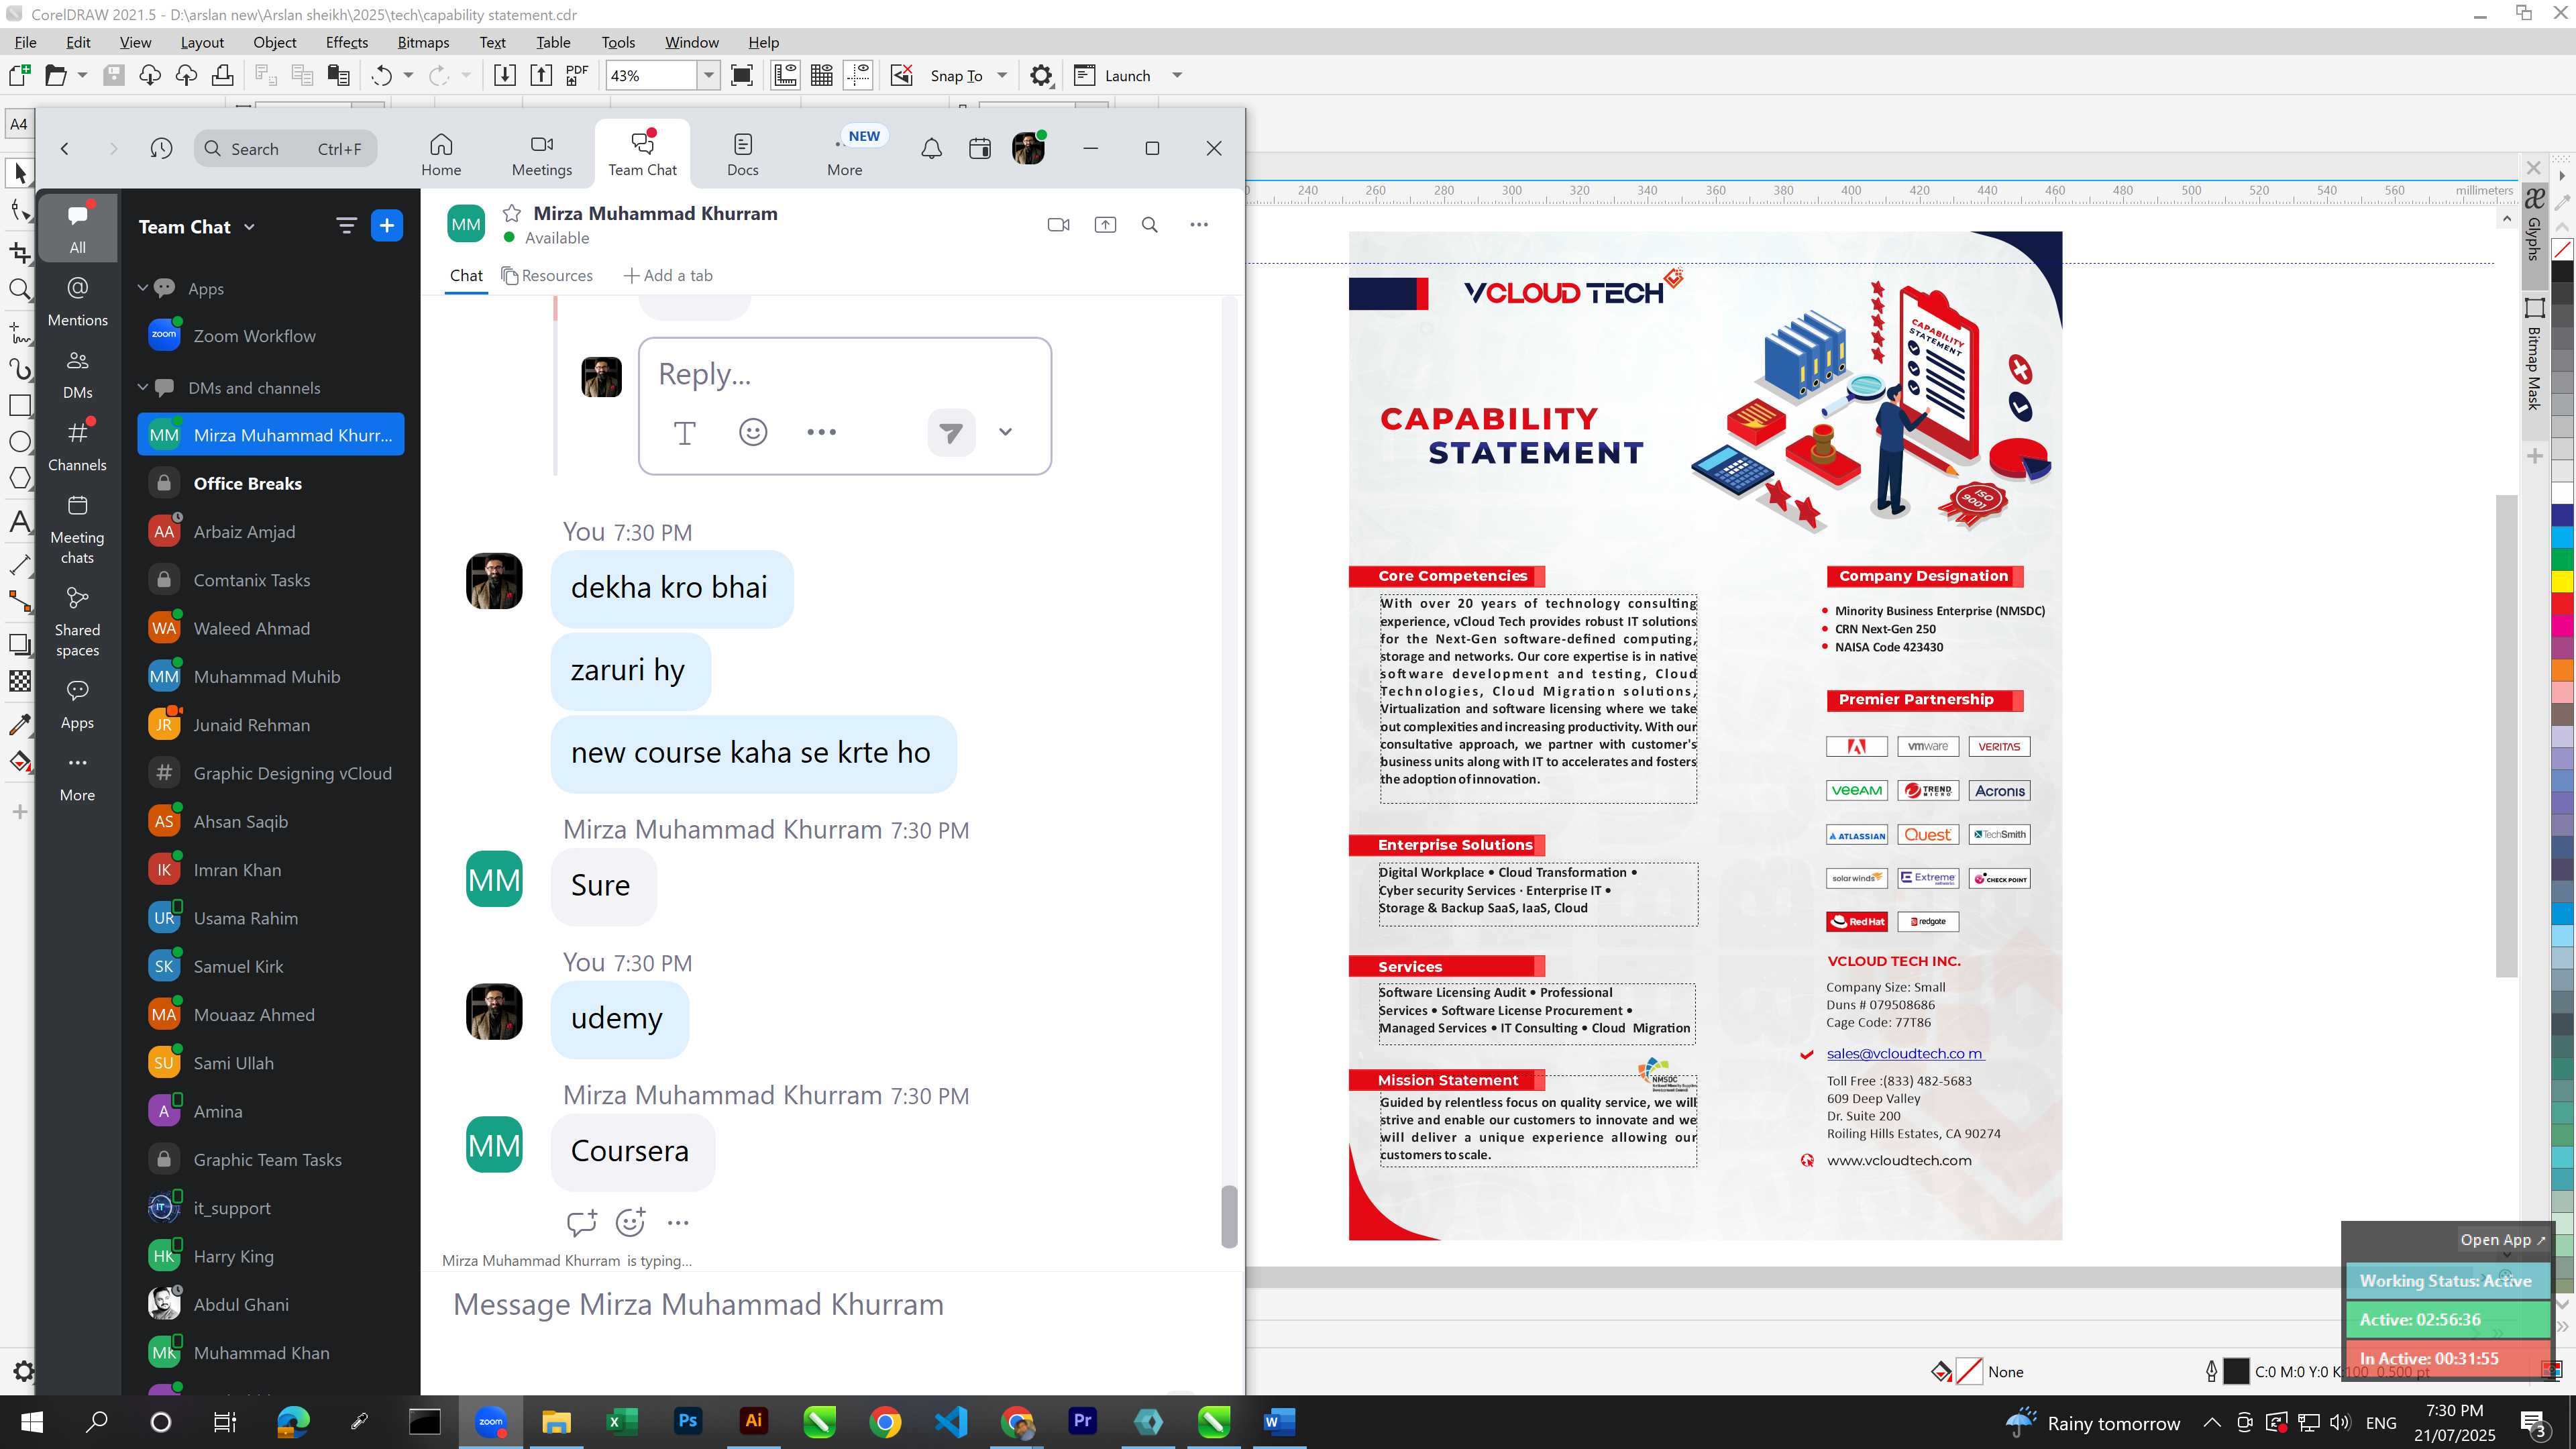Open Zoom Workflow app chat
This screenshot has width=2576, height=1449.
(271, 336)
